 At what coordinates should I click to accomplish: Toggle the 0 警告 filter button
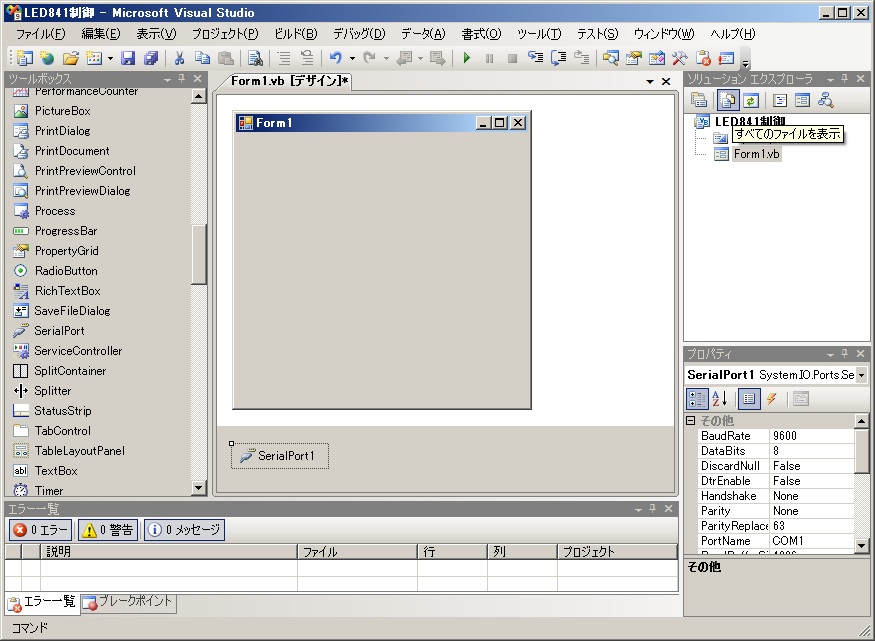(108, 530)
